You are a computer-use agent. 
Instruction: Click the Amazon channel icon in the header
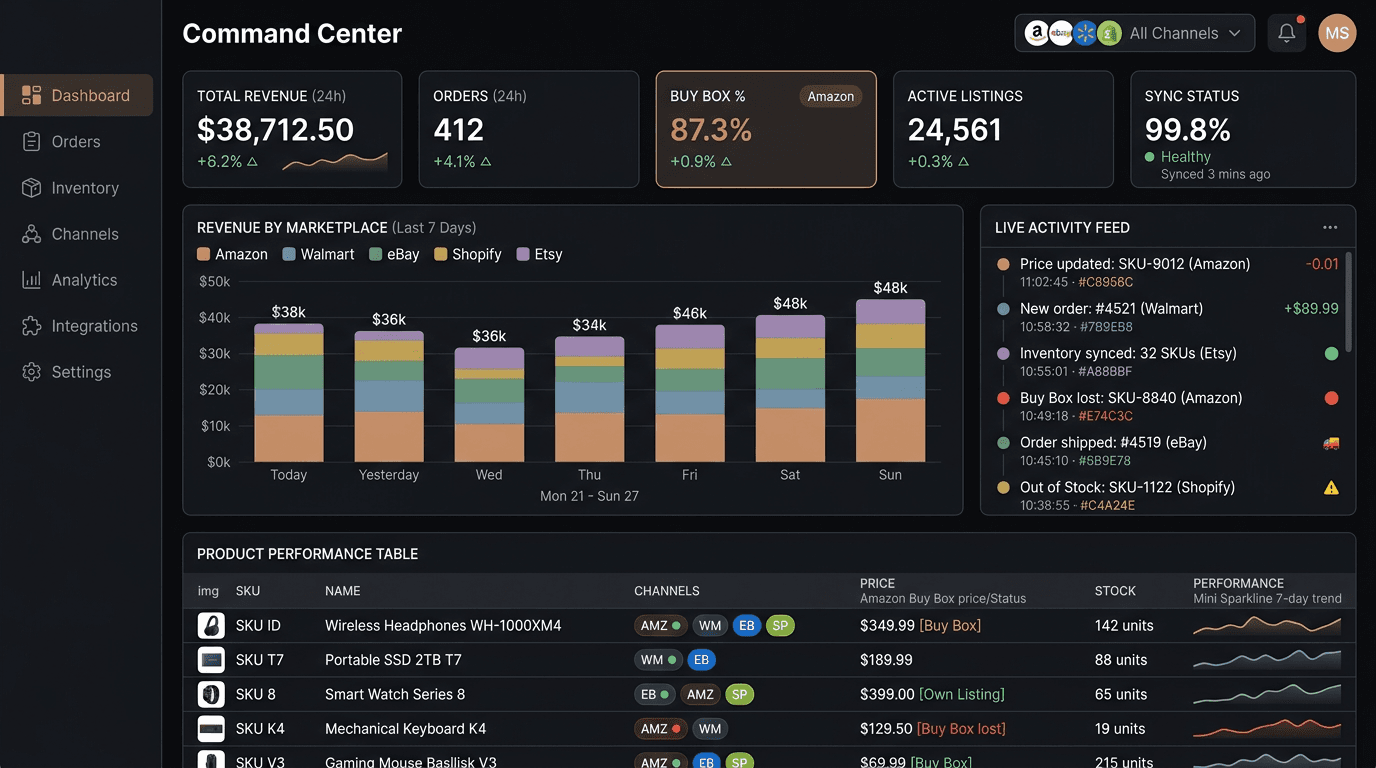1036,33
